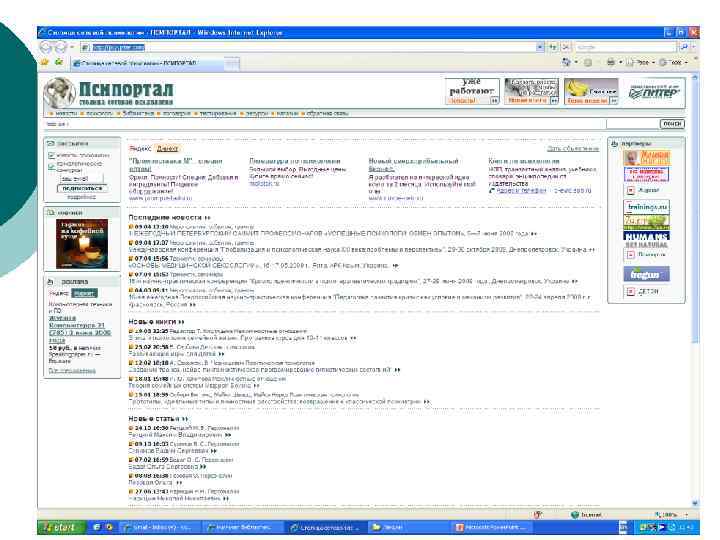Click the IE Back navigation button

pyautogui.click(x=46, y=47)
